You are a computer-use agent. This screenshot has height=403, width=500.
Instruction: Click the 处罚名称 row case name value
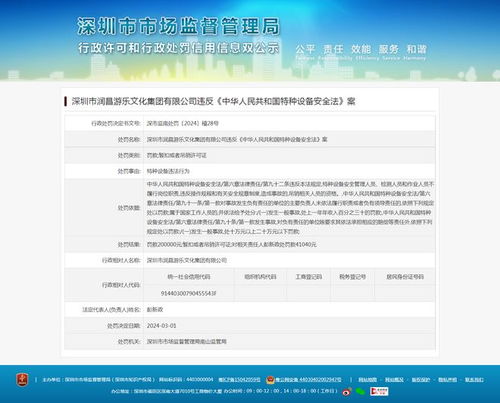237,139
